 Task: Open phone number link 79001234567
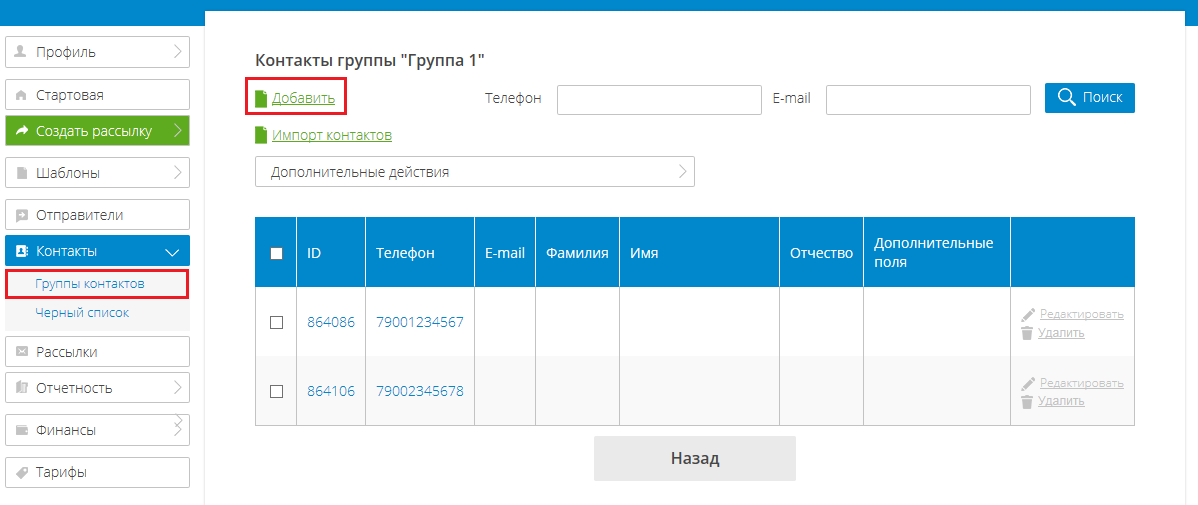coord(419,322)
